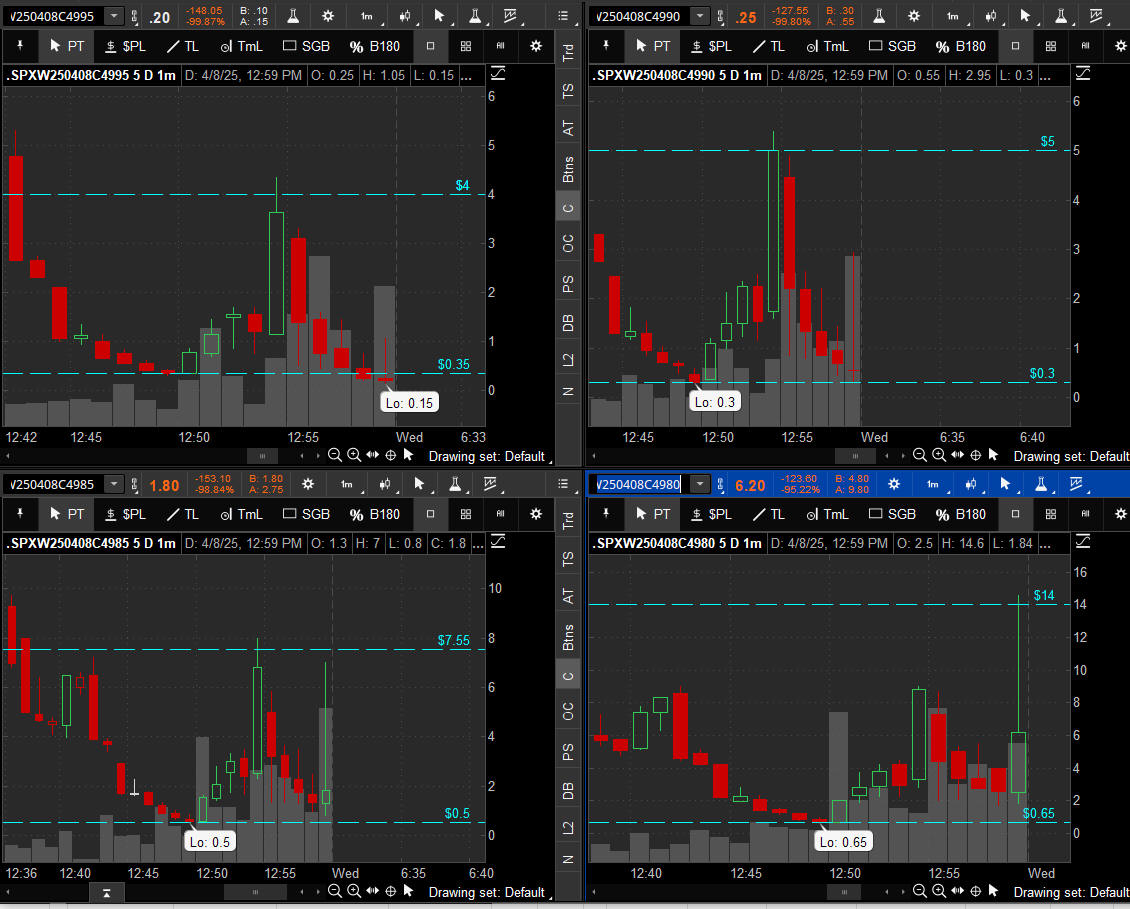Toggle the TL trendline tool in C4980 panel

[x=768, y=514]
